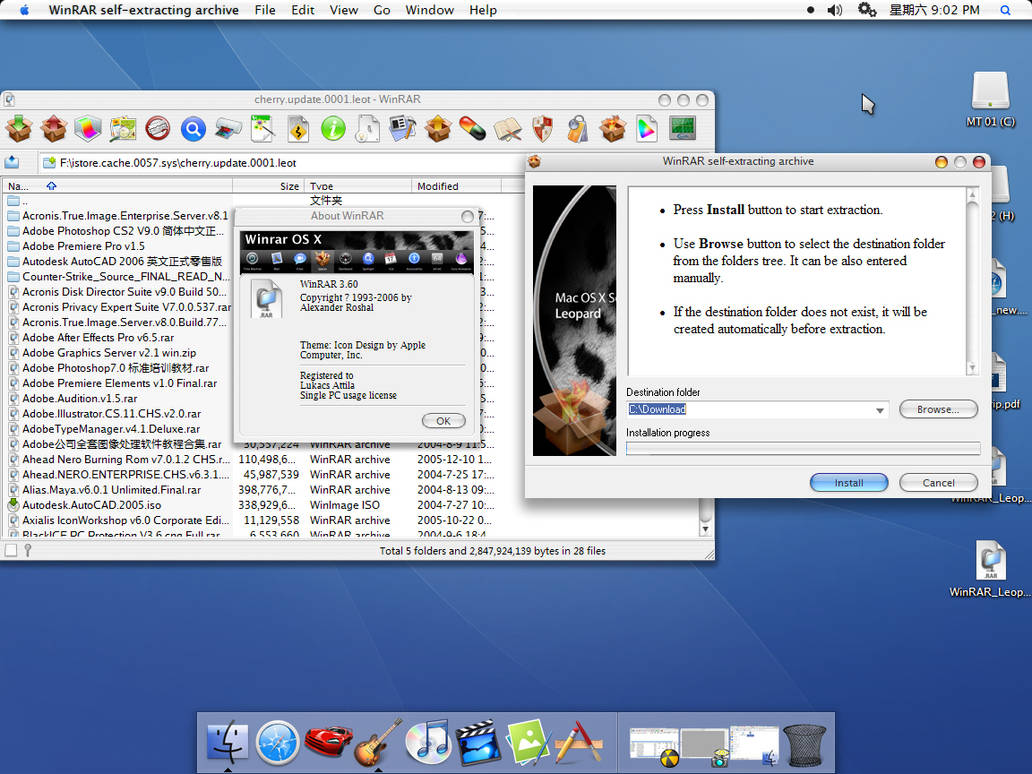Click the box with yellow arrow icon
The width and height of the screenshot is (1032, 774).
[x=438, y=128]
